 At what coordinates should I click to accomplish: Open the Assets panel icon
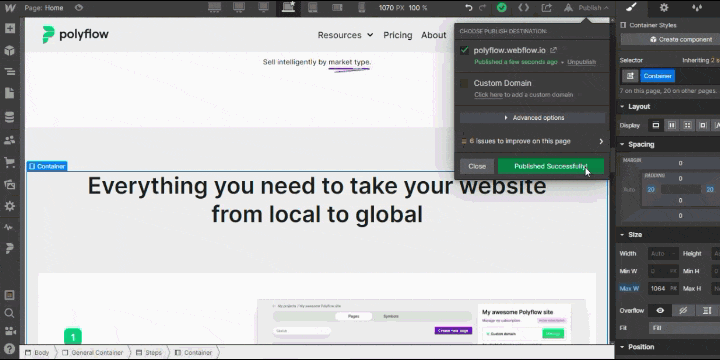pyautogui.click(x=10, y=184)
